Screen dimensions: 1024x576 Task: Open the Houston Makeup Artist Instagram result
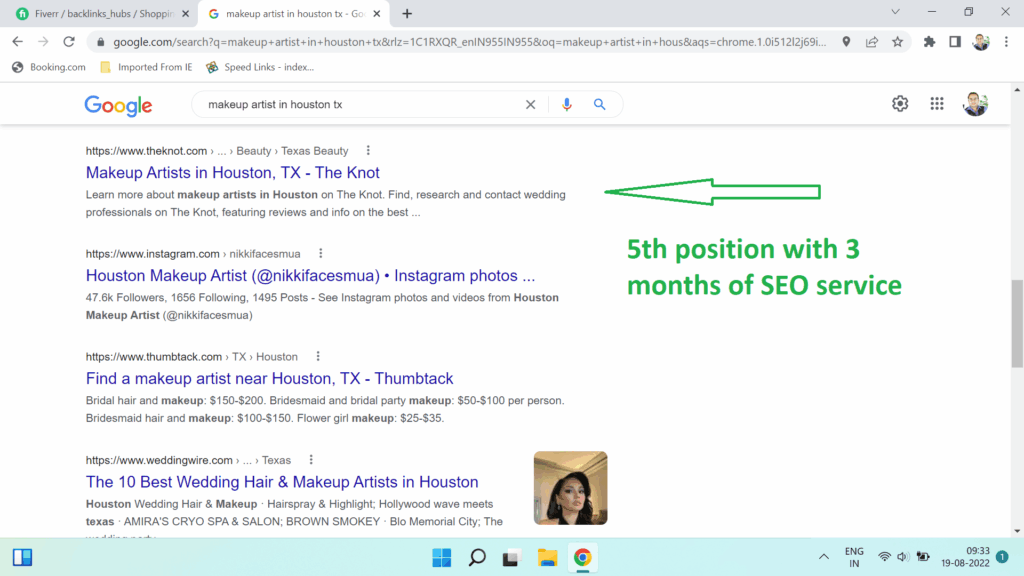[310, 276]
